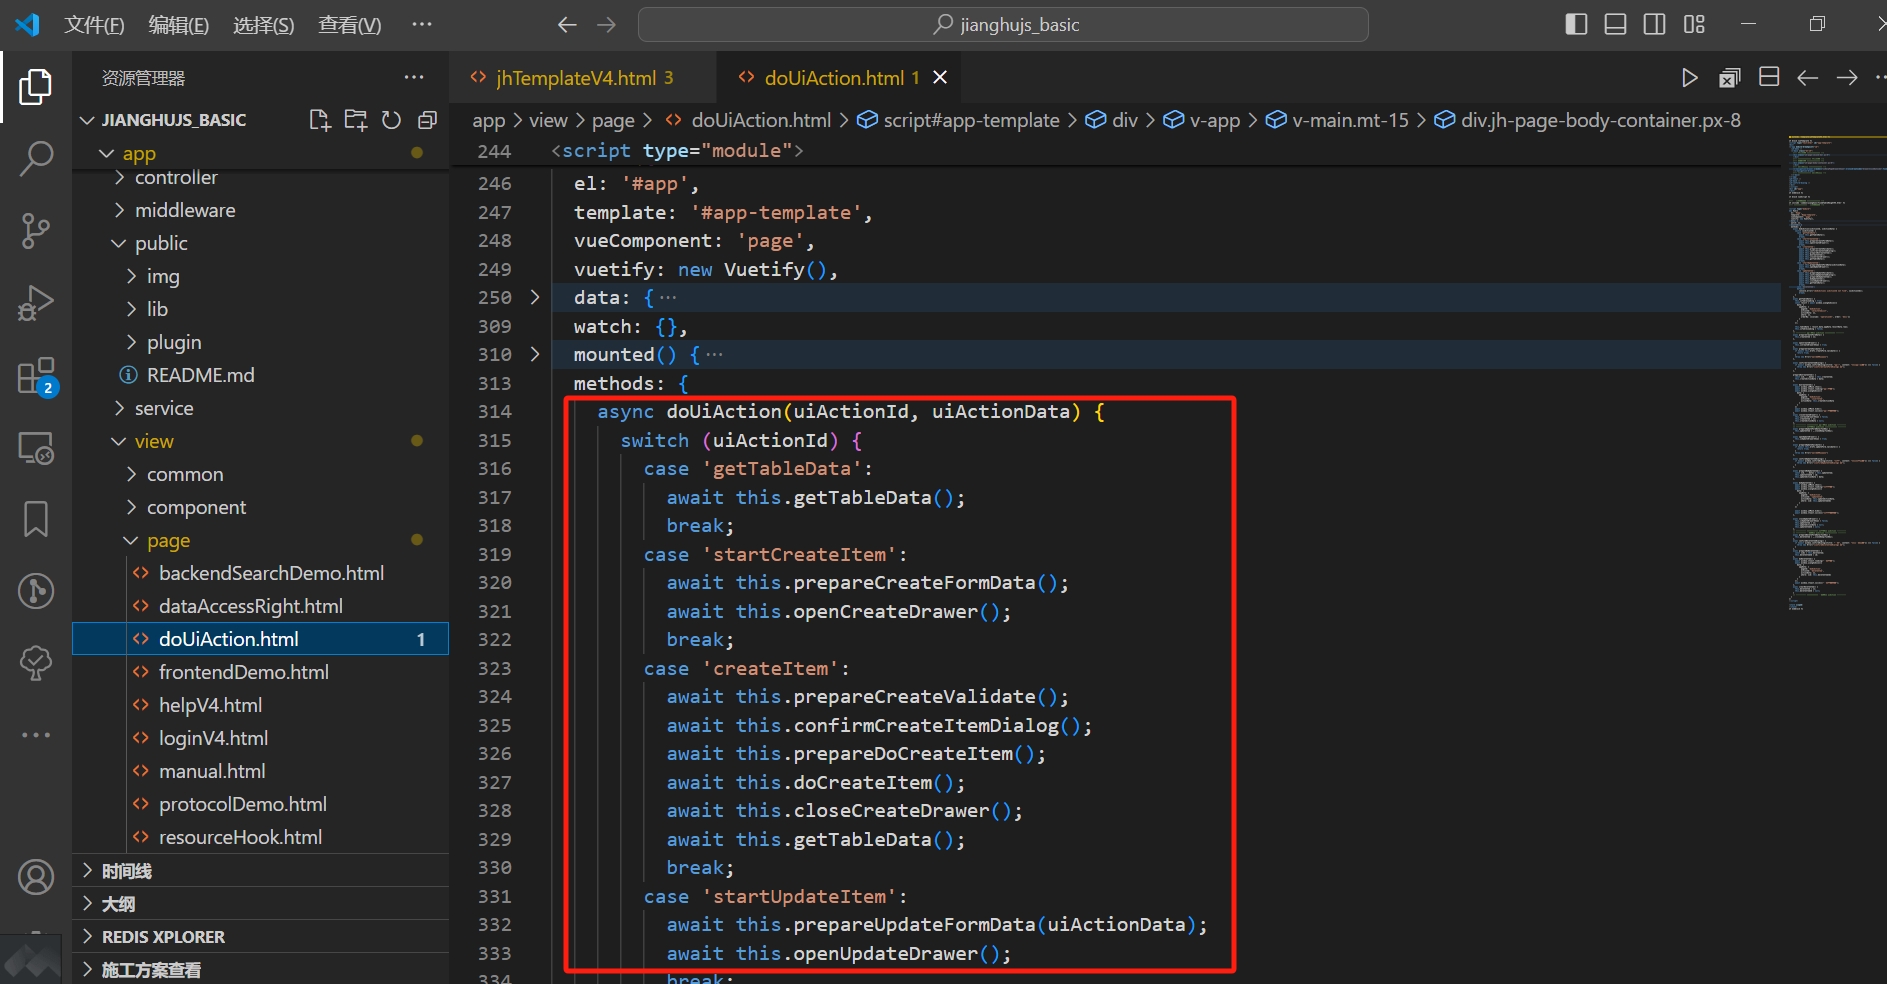This screenshot has height=984, width=1887.
Task: Run the current file with the play icon
Action: 1690,77
